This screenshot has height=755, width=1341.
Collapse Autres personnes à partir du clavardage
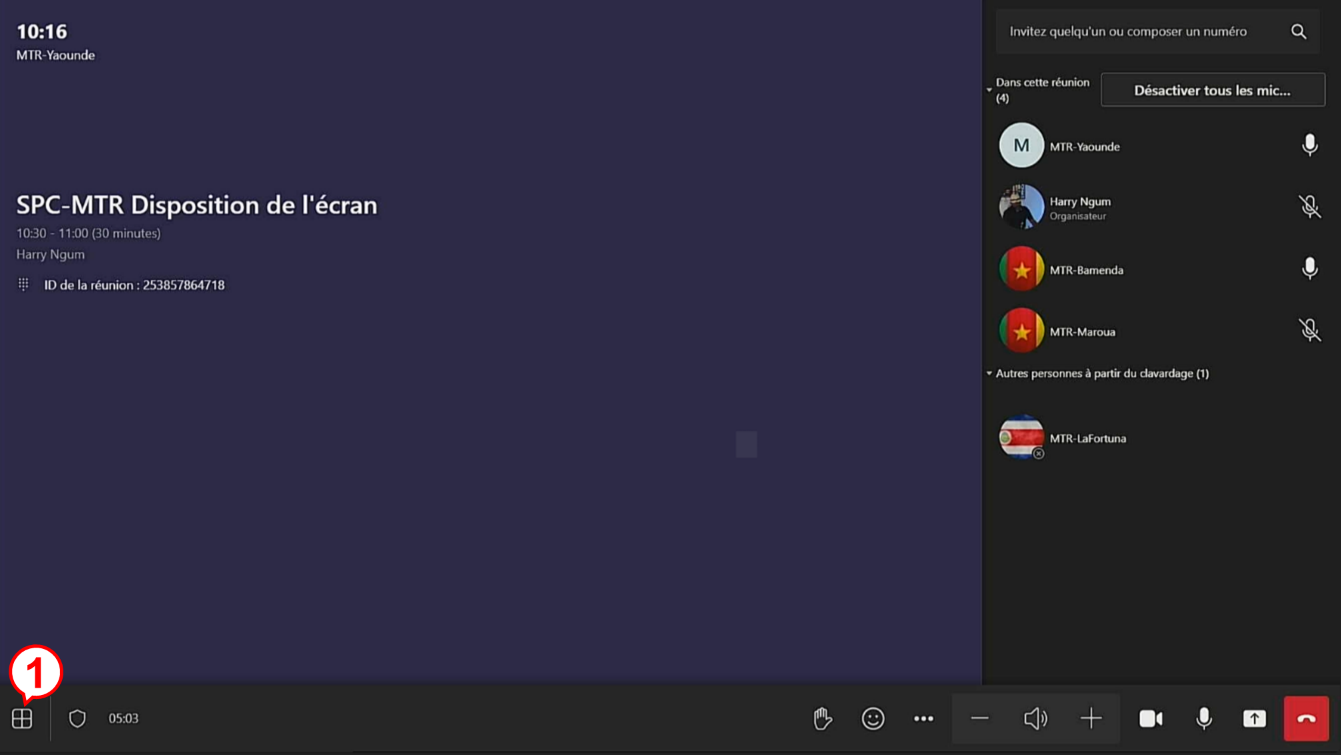point(989,373)
